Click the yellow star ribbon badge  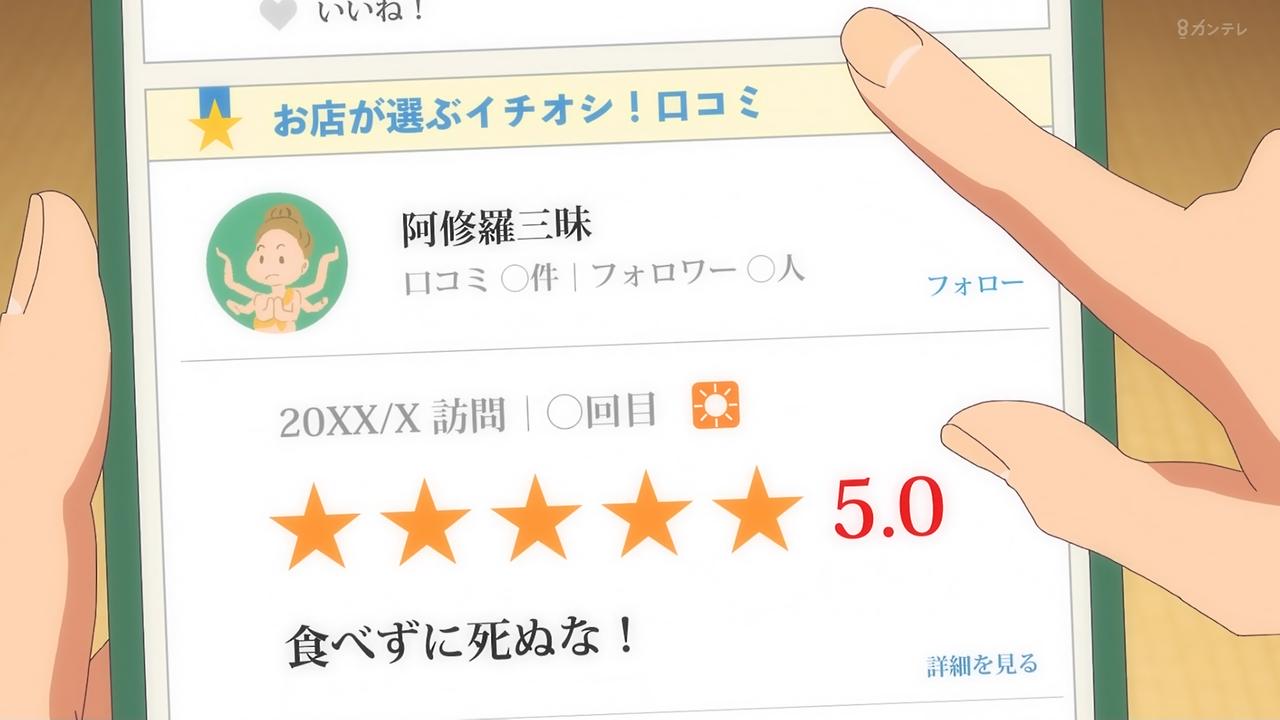[x=215, y=119]
